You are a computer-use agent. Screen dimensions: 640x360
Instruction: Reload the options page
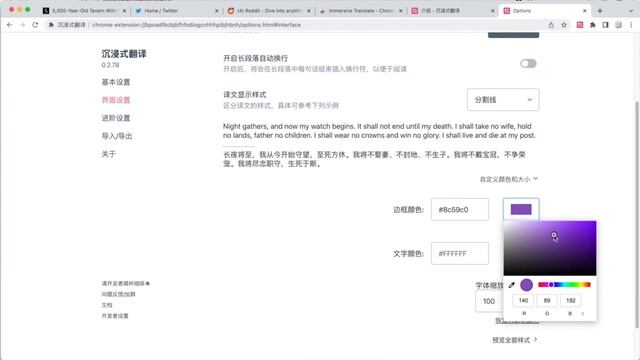click(x=35, y=25)
